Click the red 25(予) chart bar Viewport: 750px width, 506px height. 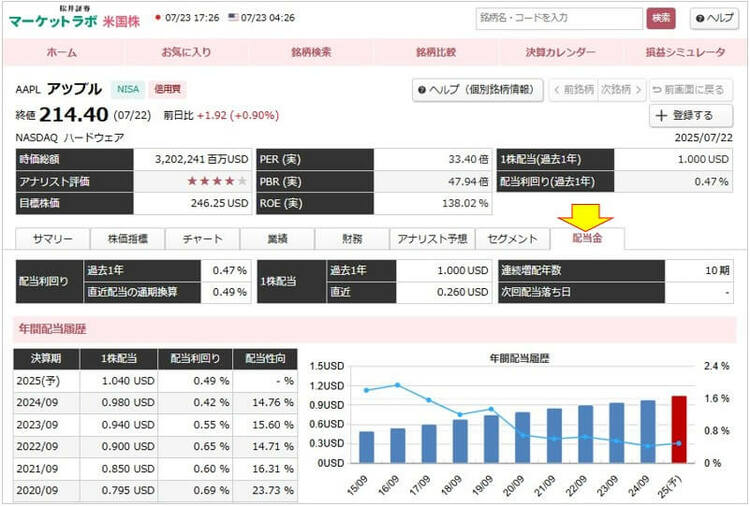(x=679, y=429)
